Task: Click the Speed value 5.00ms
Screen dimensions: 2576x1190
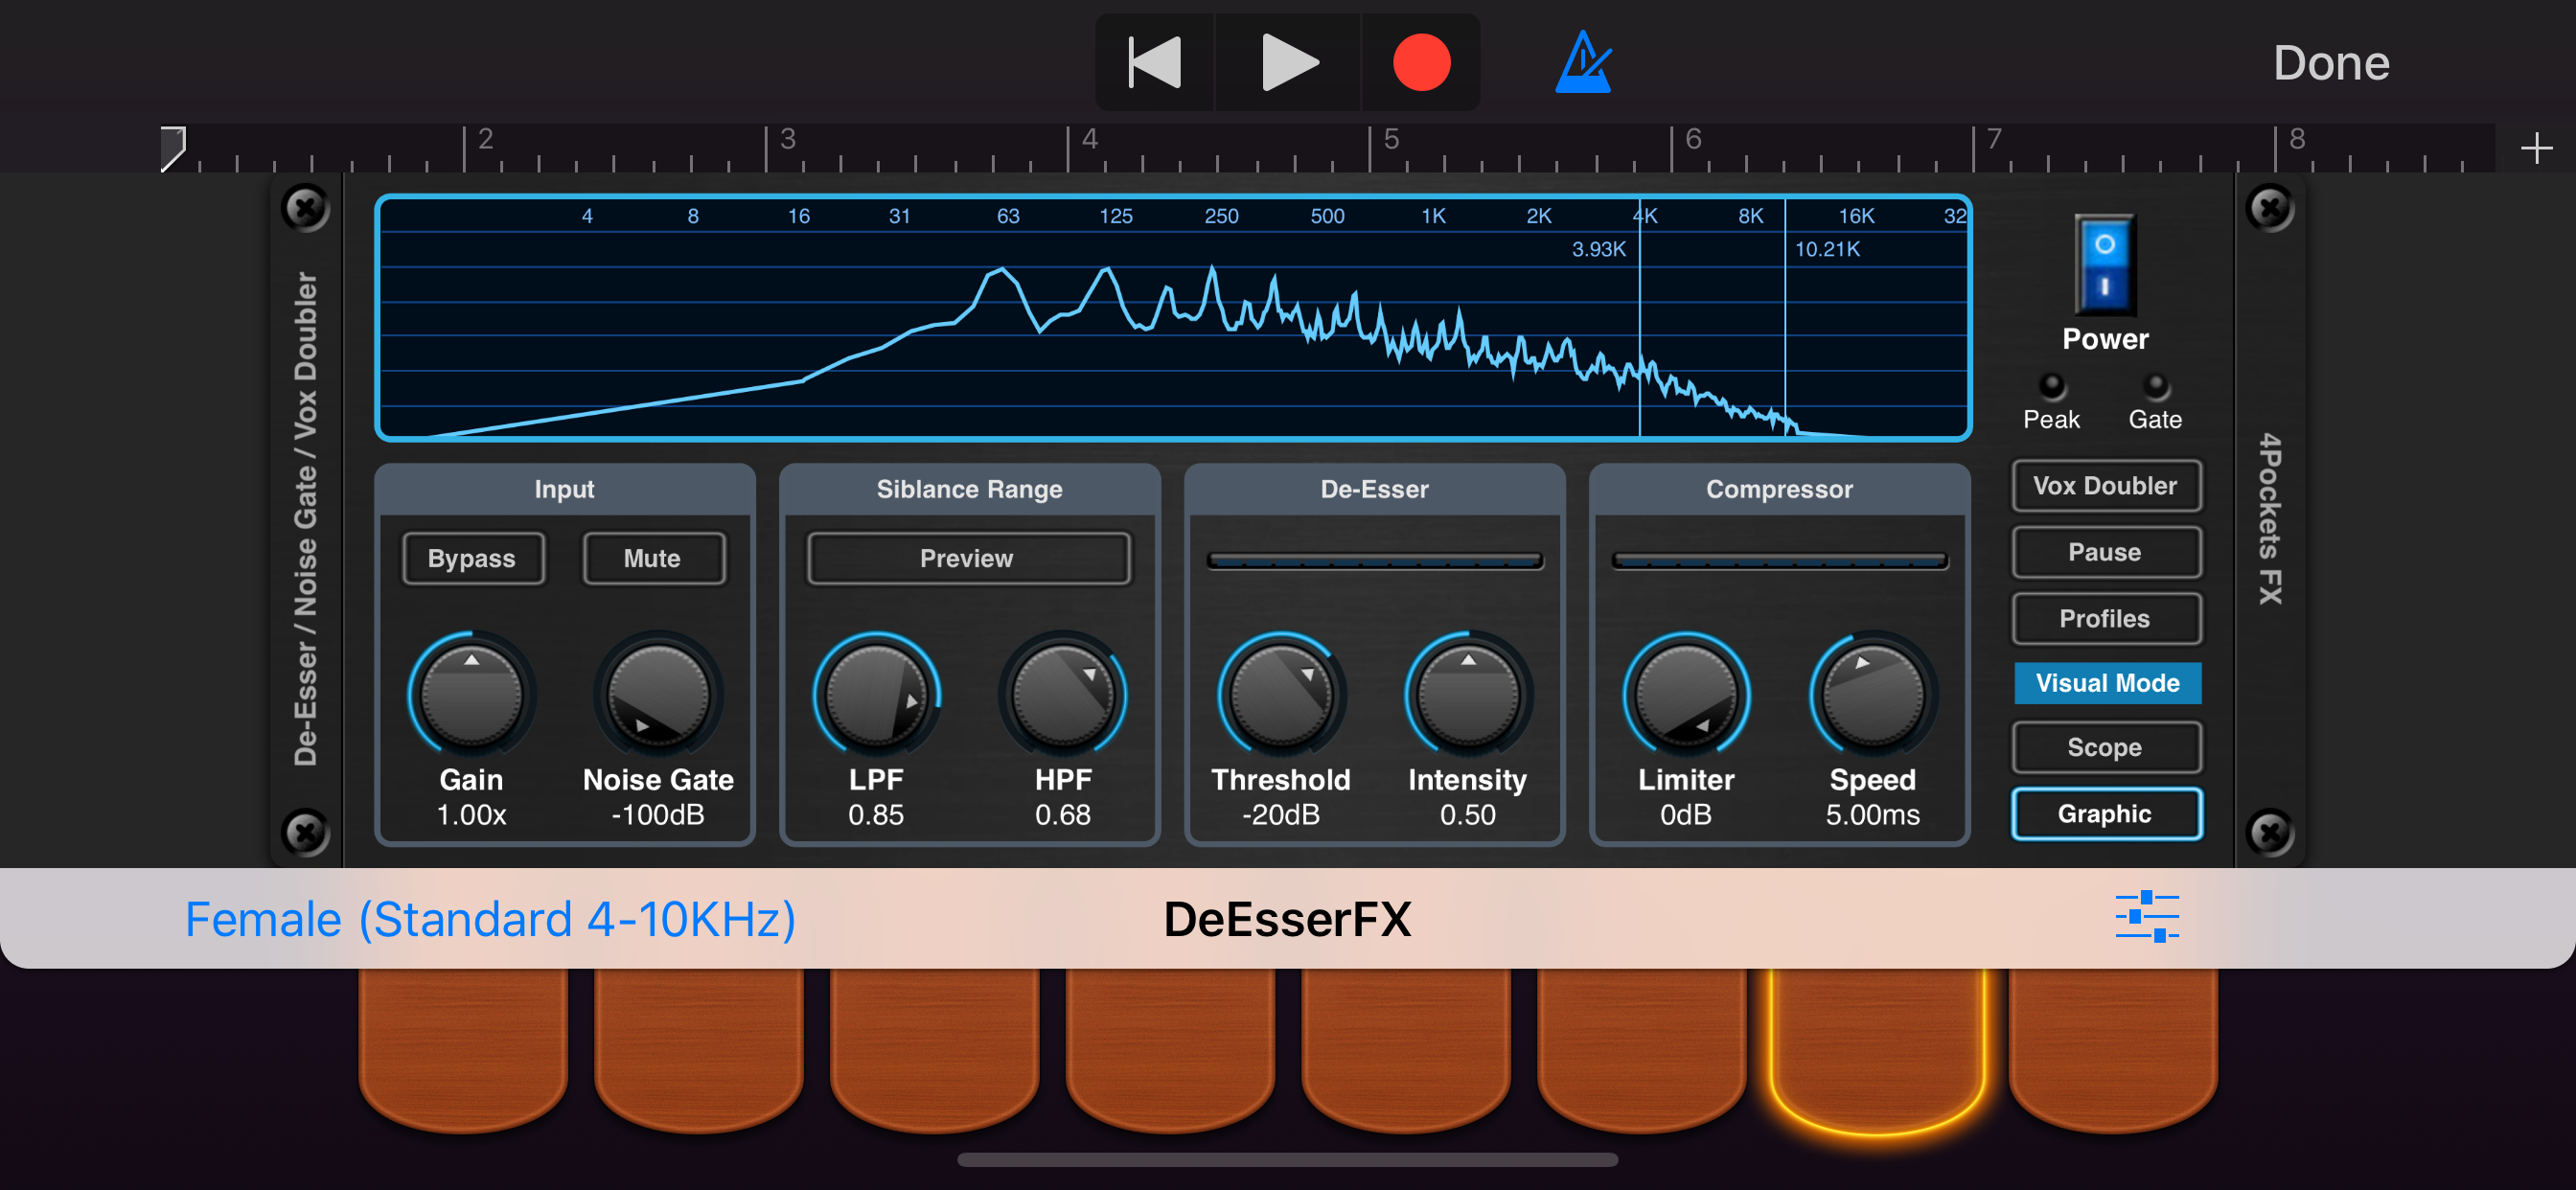Action: click(1873, 815)
